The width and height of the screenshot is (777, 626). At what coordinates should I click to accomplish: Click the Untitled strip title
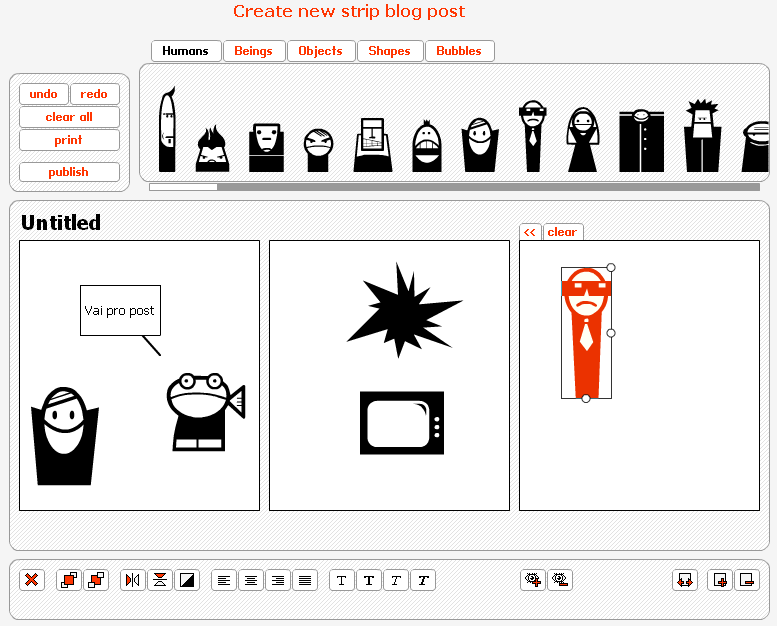tap(61, 223)
